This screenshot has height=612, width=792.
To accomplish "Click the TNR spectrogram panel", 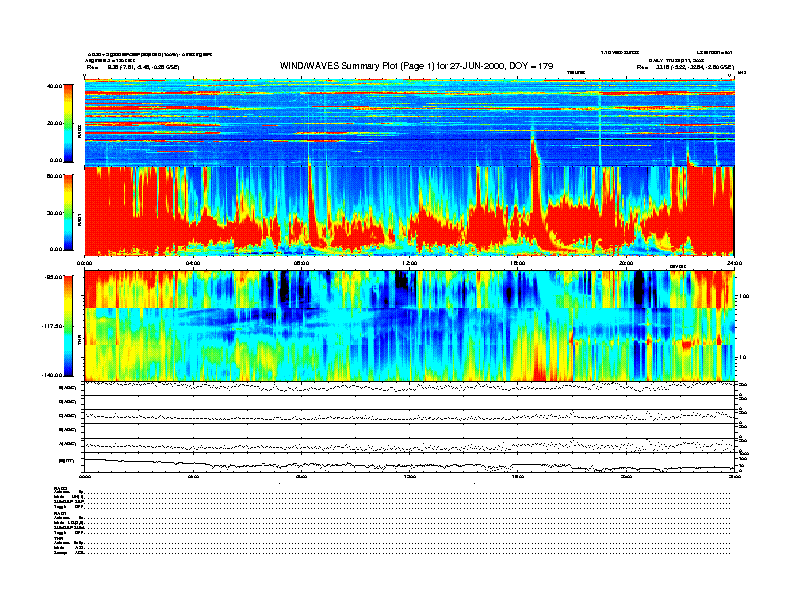I will coord(409,326).
